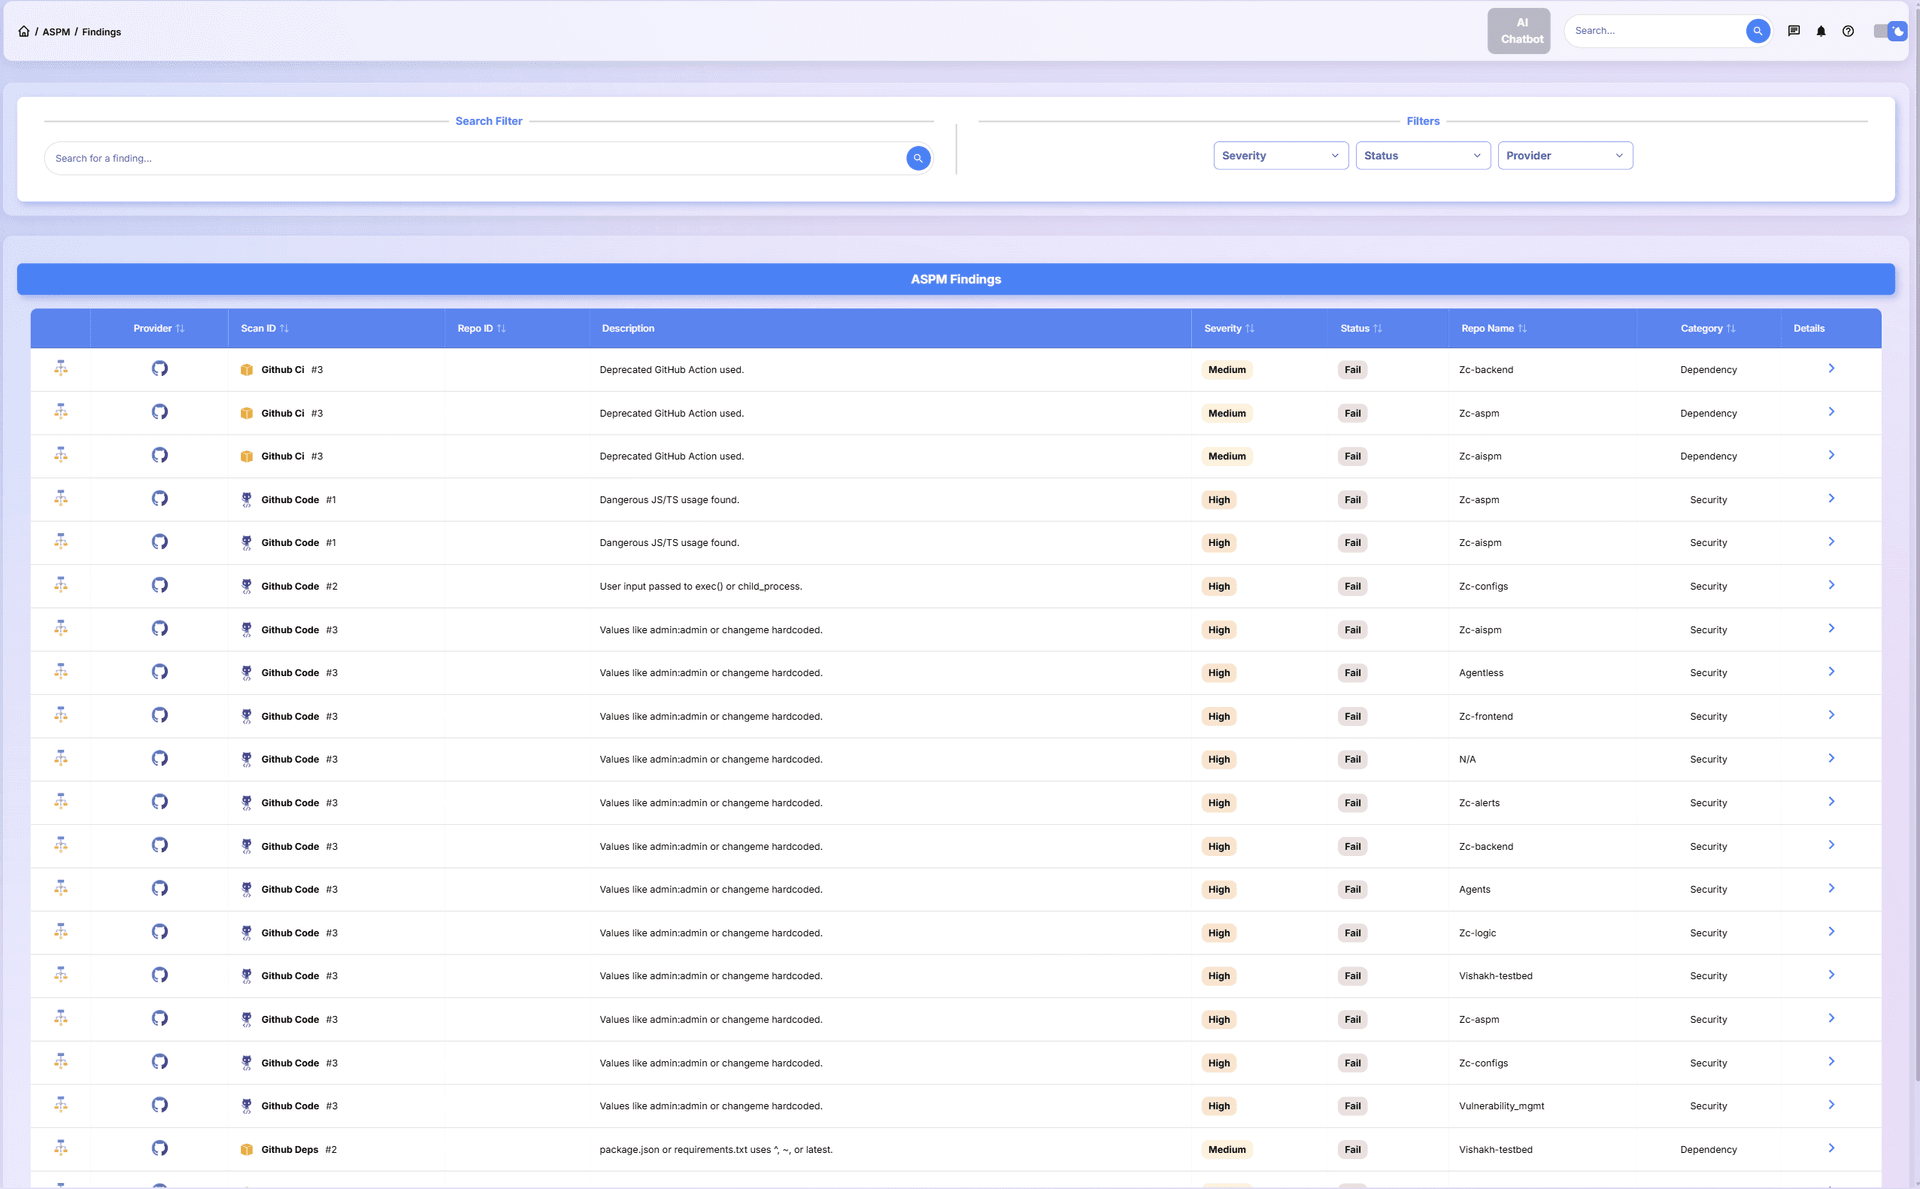Viewport: 1920px width, 1189px height.
Task: Open the Provider filter dropdown
Action: 1564,156
